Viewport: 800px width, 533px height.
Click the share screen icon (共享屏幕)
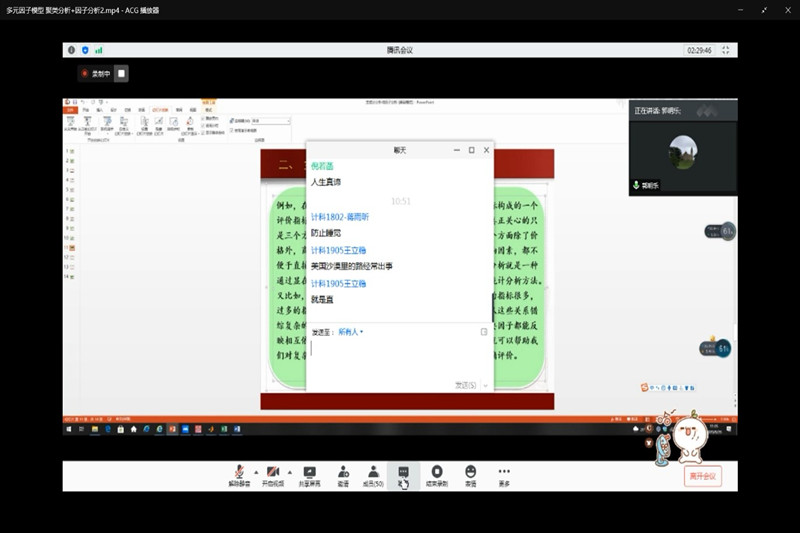(x=309, y=473)
